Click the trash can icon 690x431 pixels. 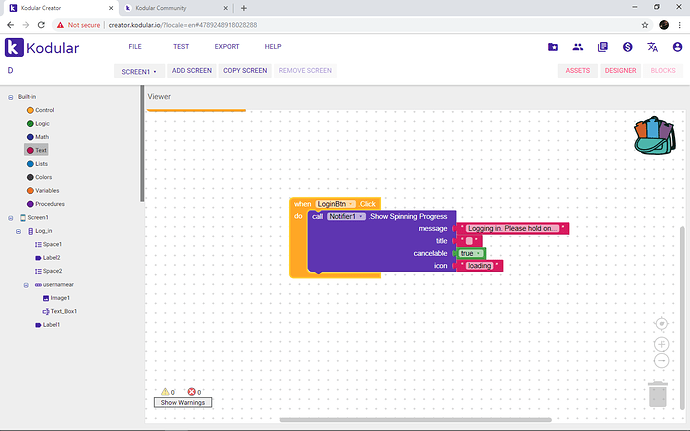[658, 394]
